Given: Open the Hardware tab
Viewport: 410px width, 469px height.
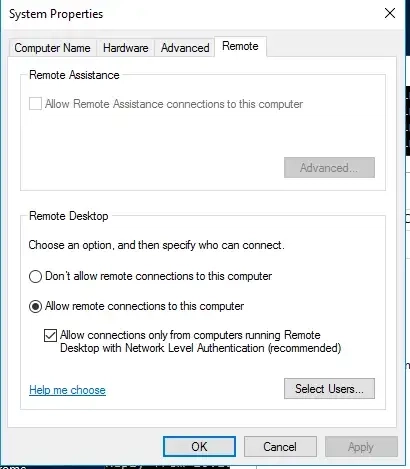Looking at the screenshot, I should pos(126,48).
